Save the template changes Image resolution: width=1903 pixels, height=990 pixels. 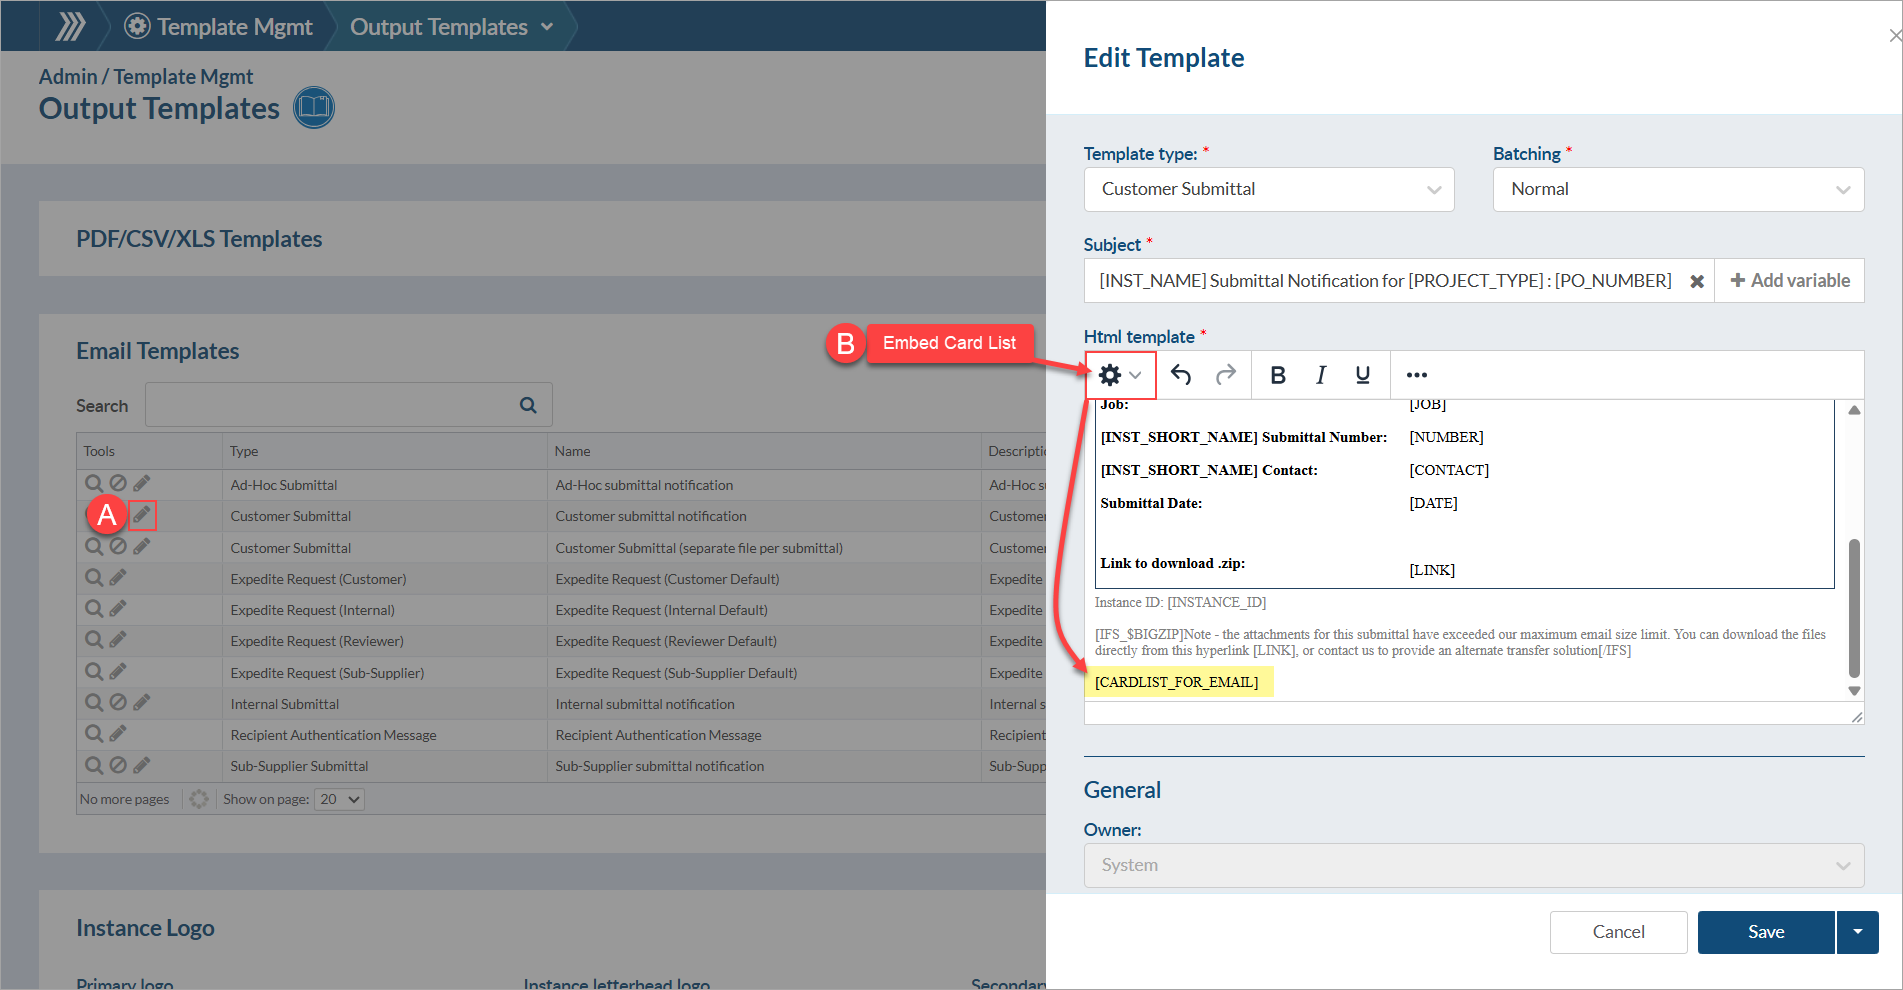(1766, 932)
